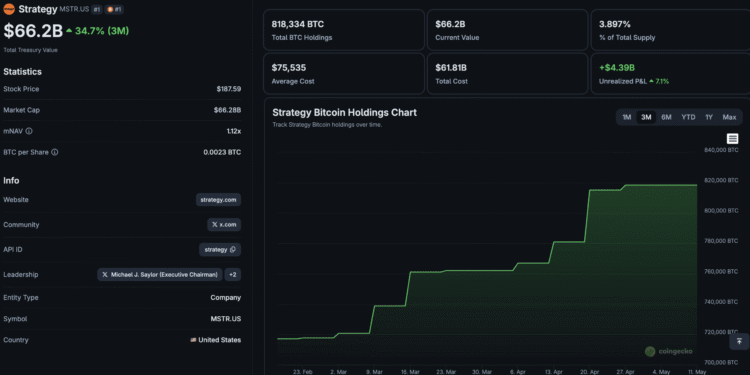Expand the +2 leadership entries
The height and width of the screenshot is (375, 750).
point(232,275)
